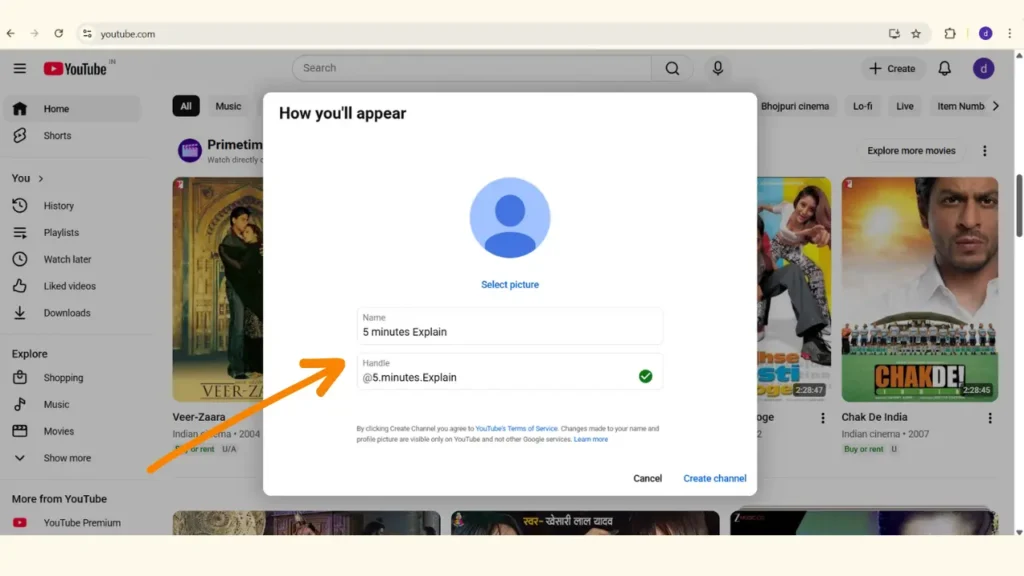1024x576 pixels.
Task: Select the Music filter chip
Action: [x=228, y=106]
